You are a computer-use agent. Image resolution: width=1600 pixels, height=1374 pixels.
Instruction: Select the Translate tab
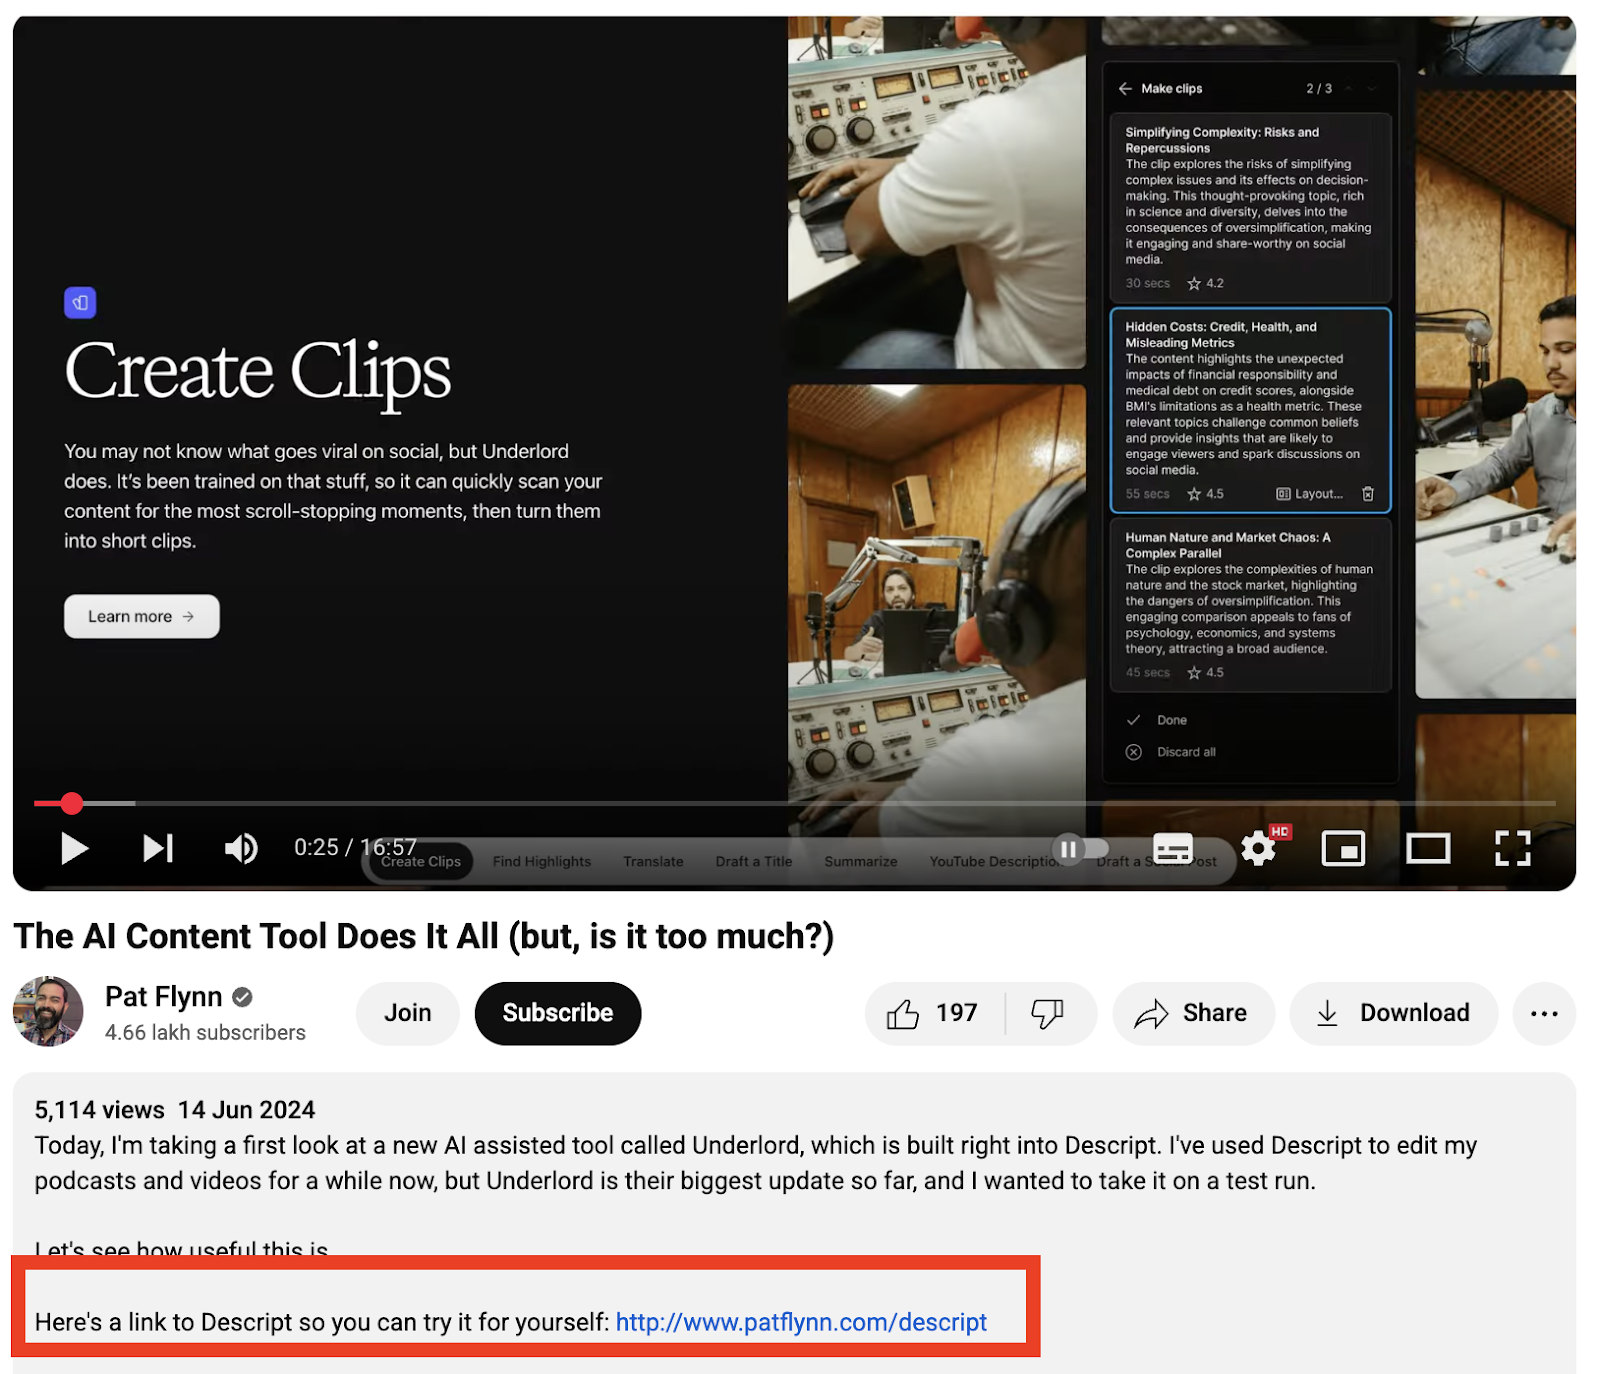(x=653, y=862)
